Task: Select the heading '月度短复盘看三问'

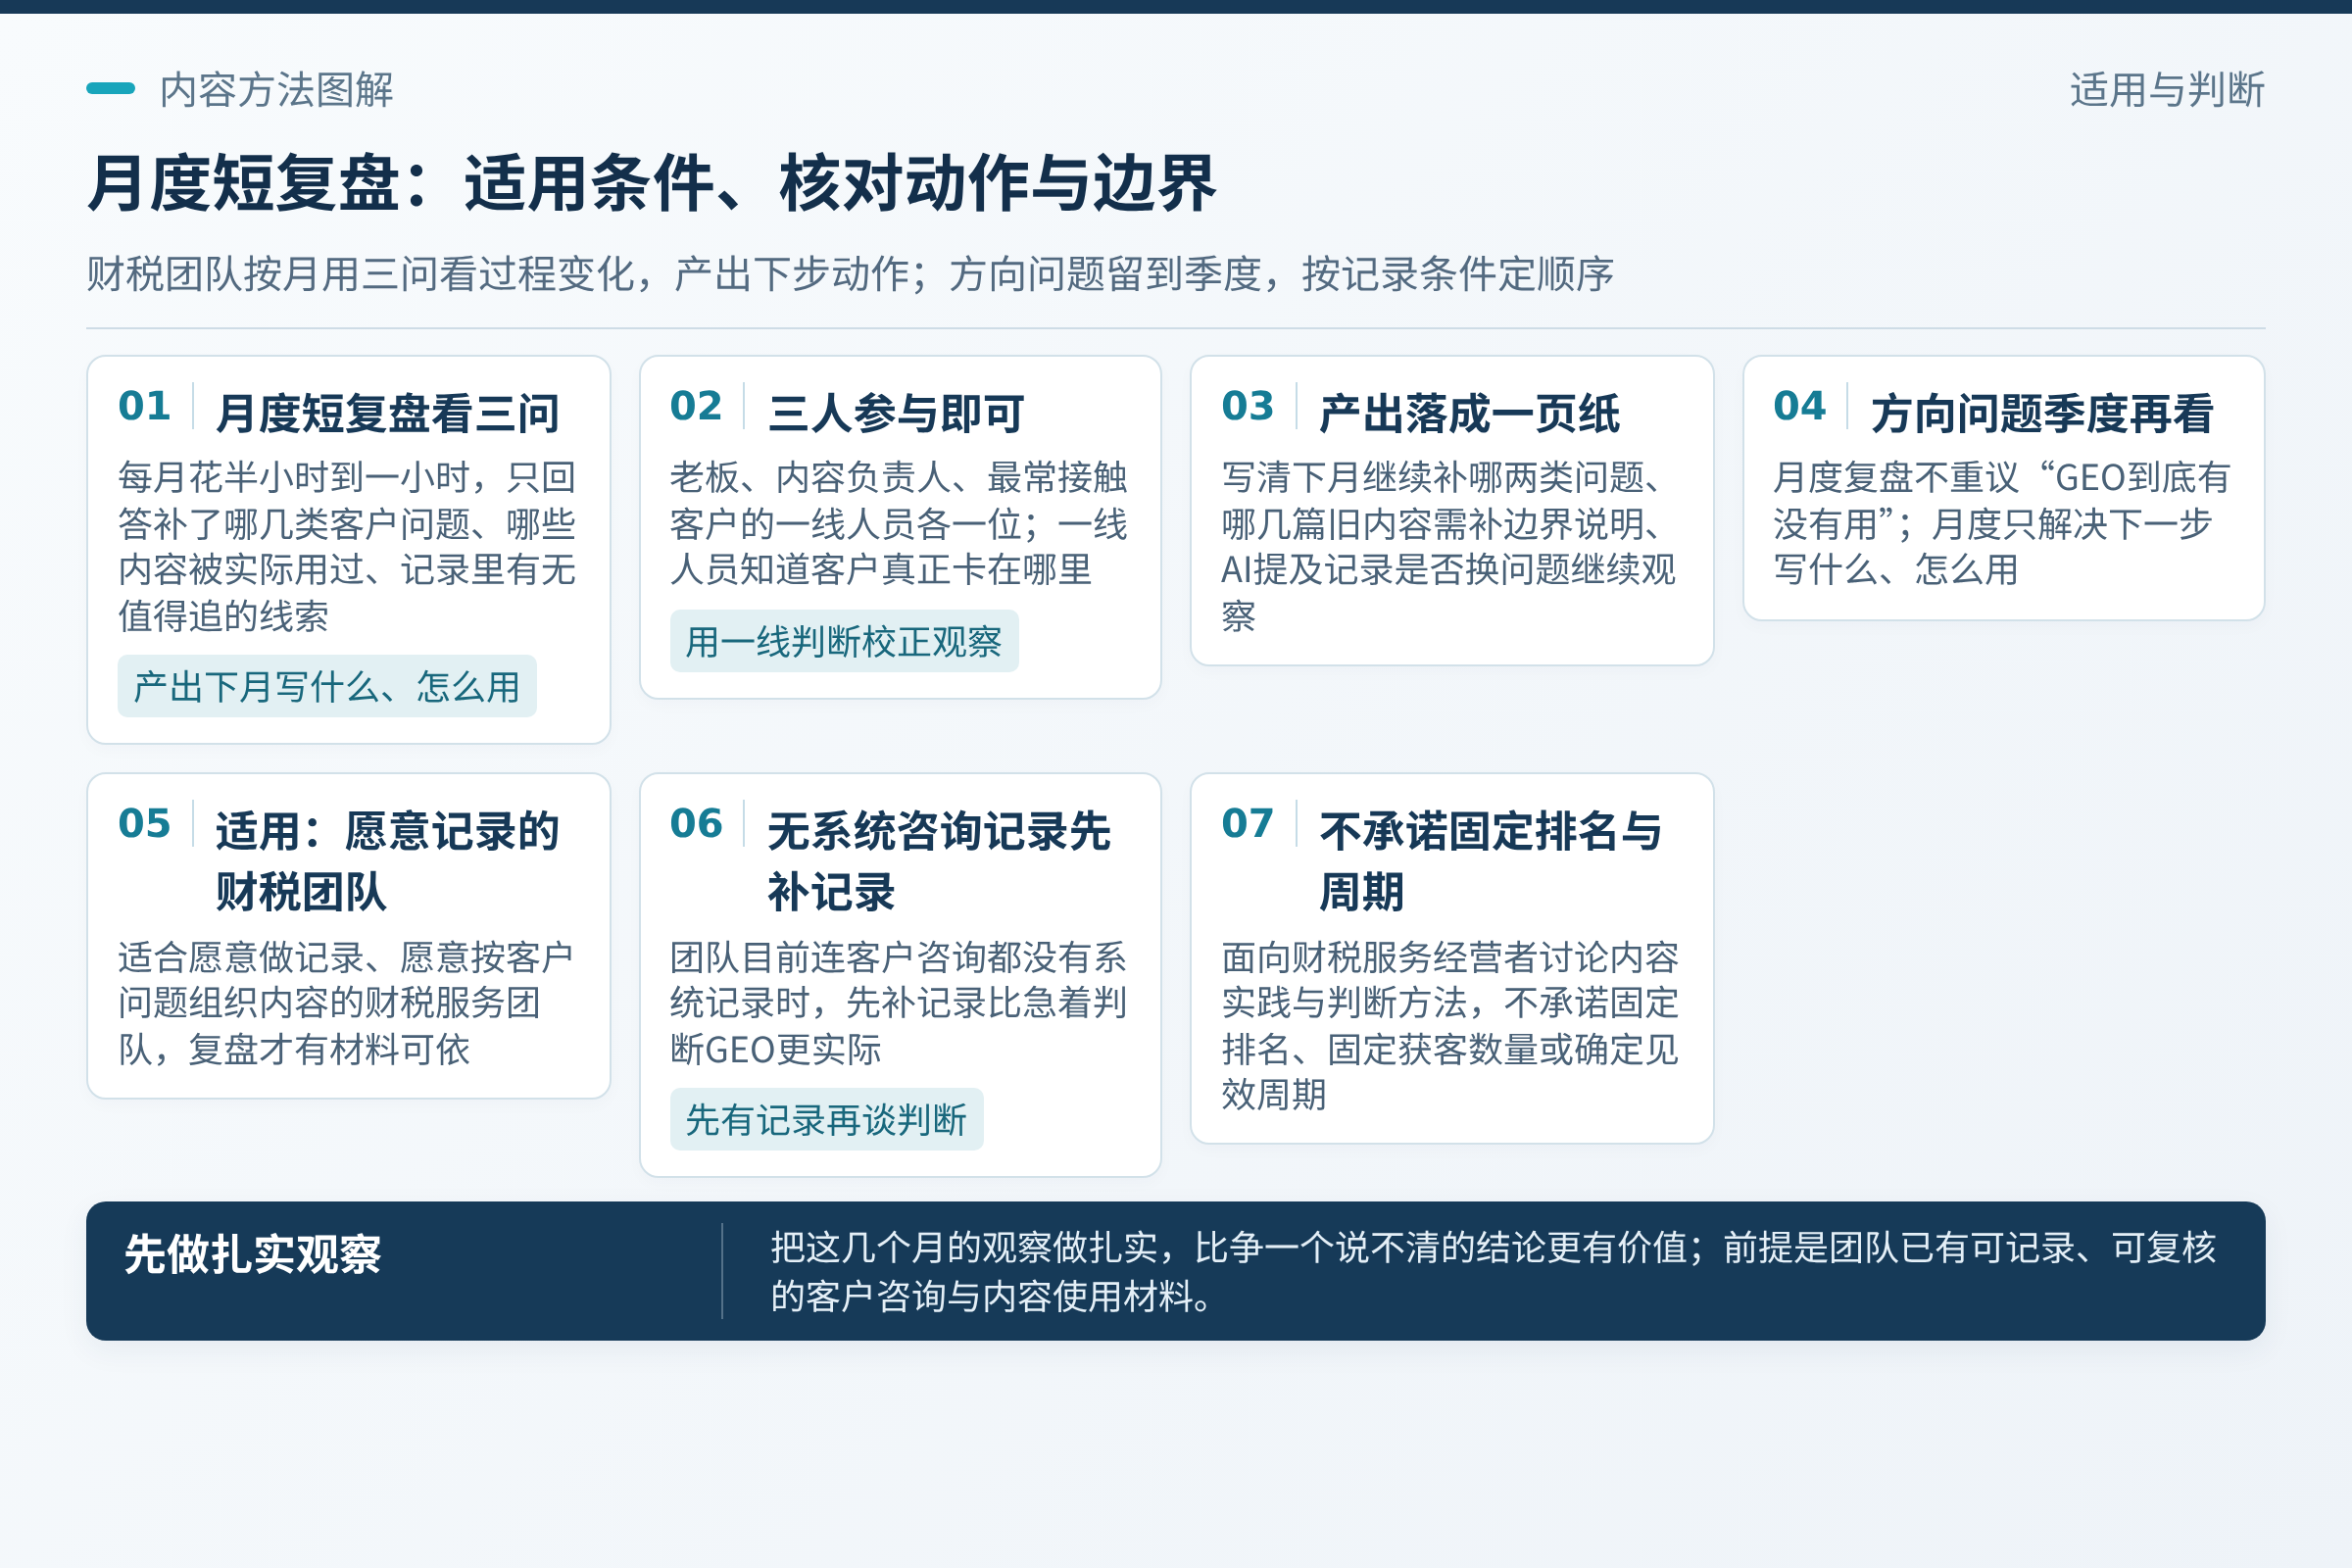Action: coord(388,413)
